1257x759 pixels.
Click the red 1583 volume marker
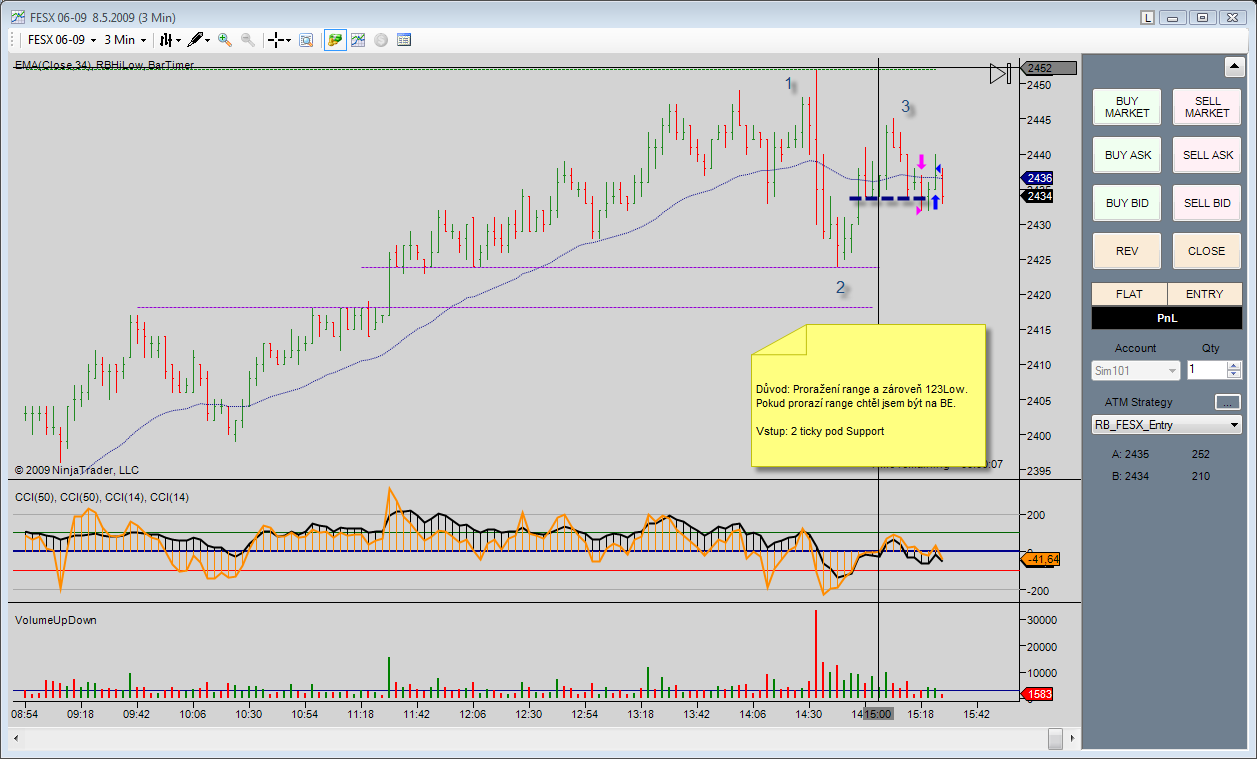point(1038,694)
